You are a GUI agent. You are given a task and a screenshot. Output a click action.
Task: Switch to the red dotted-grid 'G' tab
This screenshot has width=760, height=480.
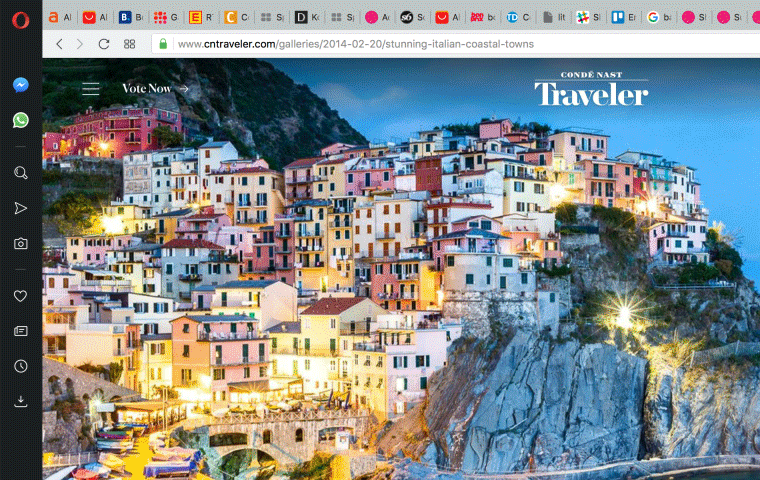pos(166,17)
